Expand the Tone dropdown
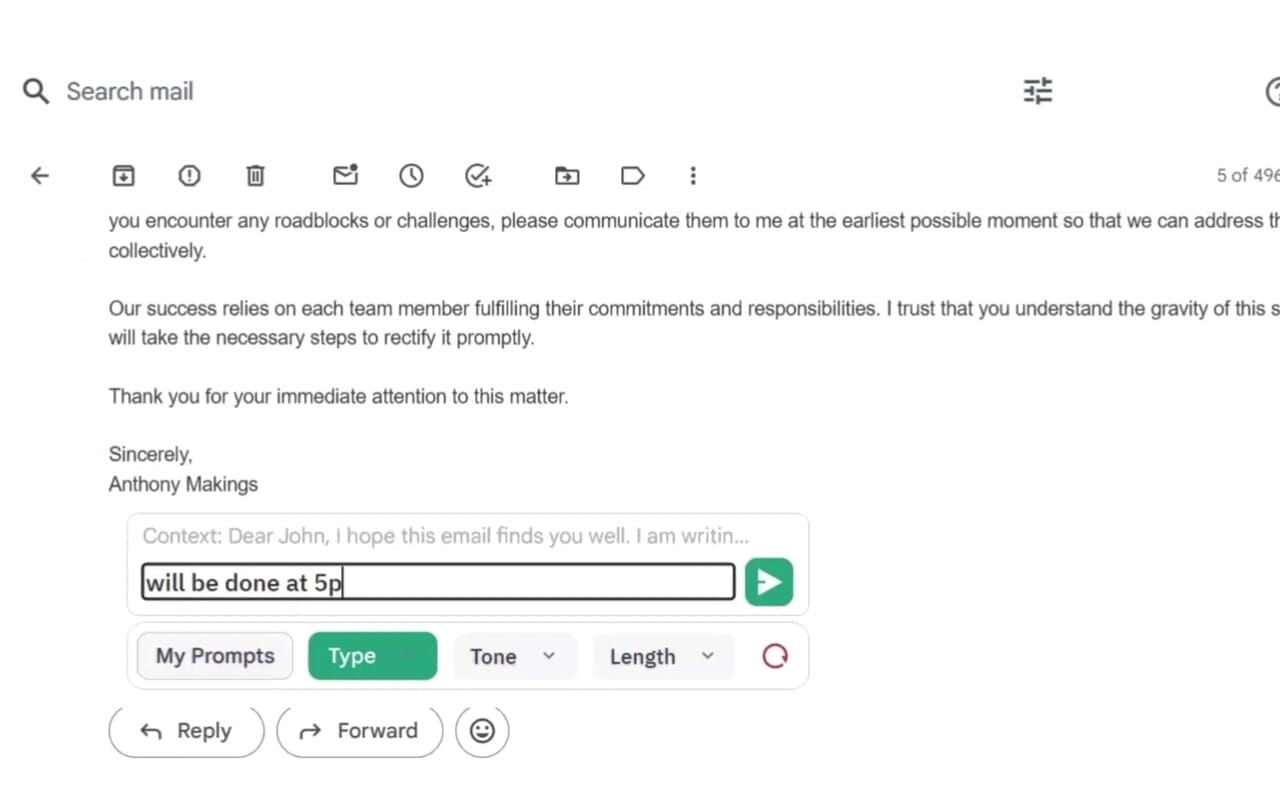Screen dimensions: 1280x800 pos(513,656)
